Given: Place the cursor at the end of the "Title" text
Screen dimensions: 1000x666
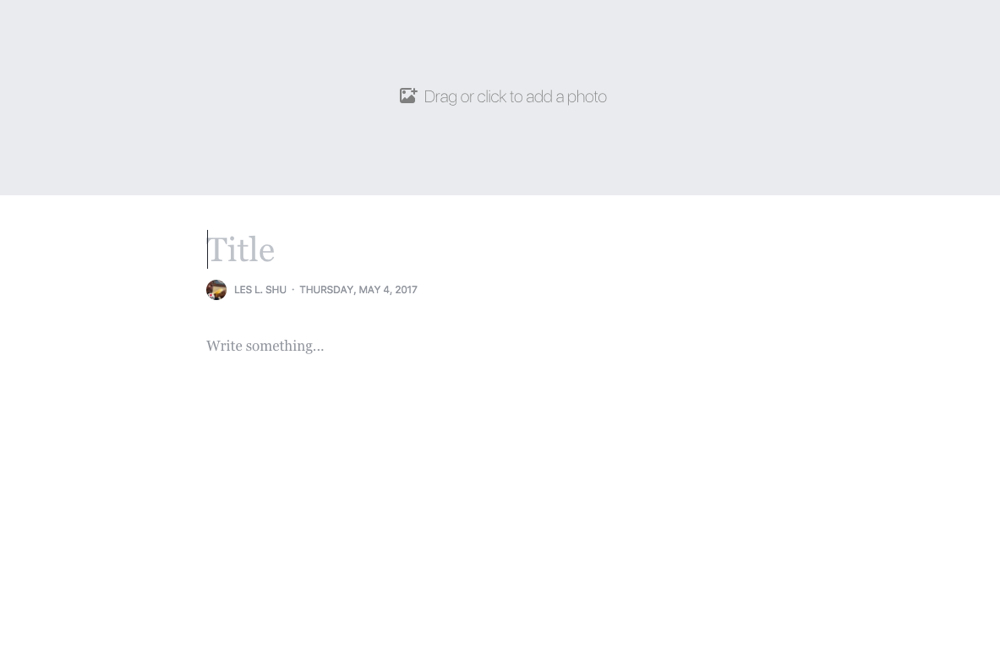Looking at the screenshot, I should coord(276,249).
